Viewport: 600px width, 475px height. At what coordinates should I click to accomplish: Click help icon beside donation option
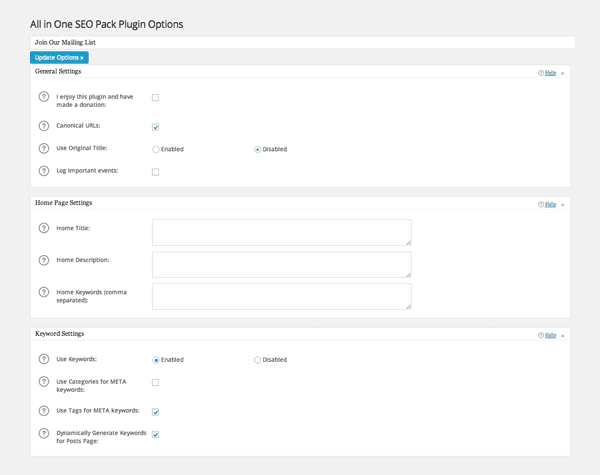(x=44, y=96)
